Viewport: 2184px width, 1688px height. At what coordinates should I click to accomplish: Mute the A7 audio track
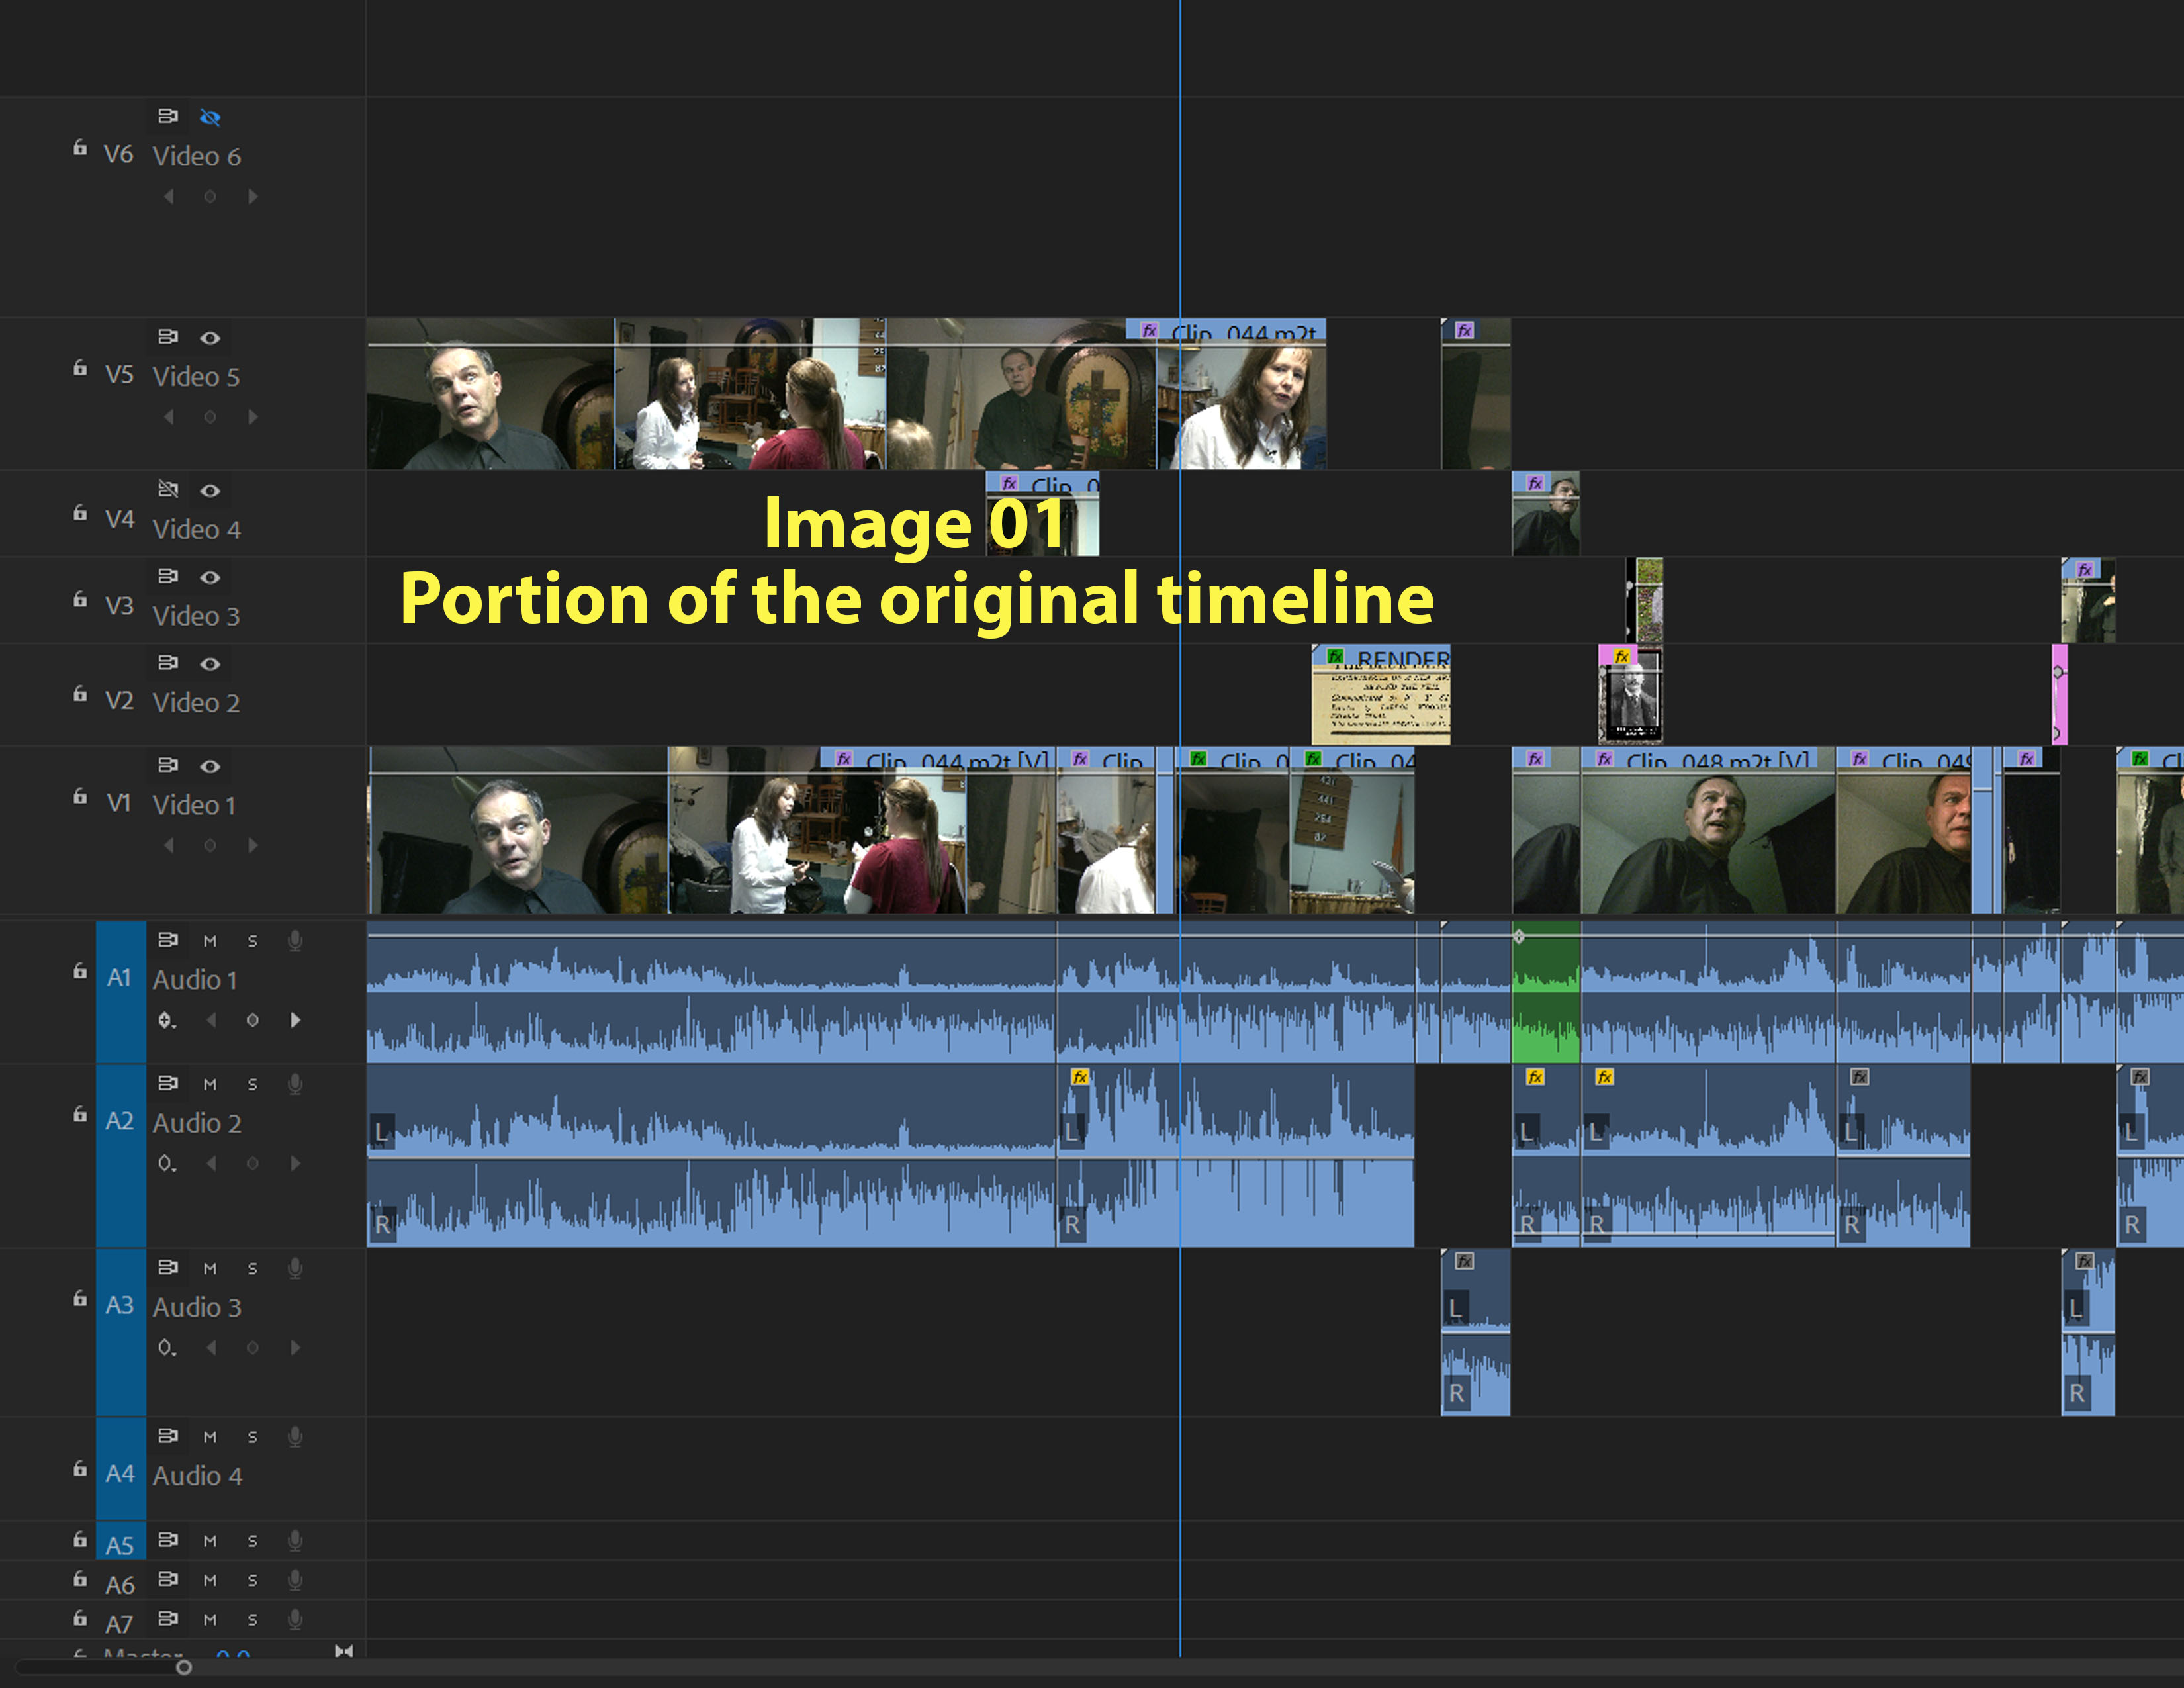tap(210, 1619)
